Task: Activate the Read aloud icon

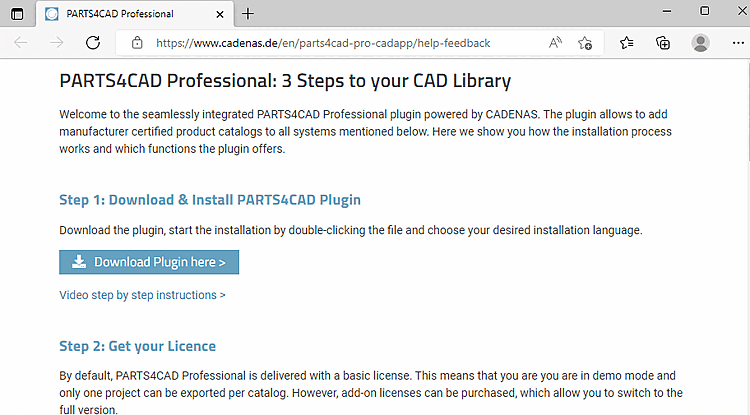Action: (555, 43)
